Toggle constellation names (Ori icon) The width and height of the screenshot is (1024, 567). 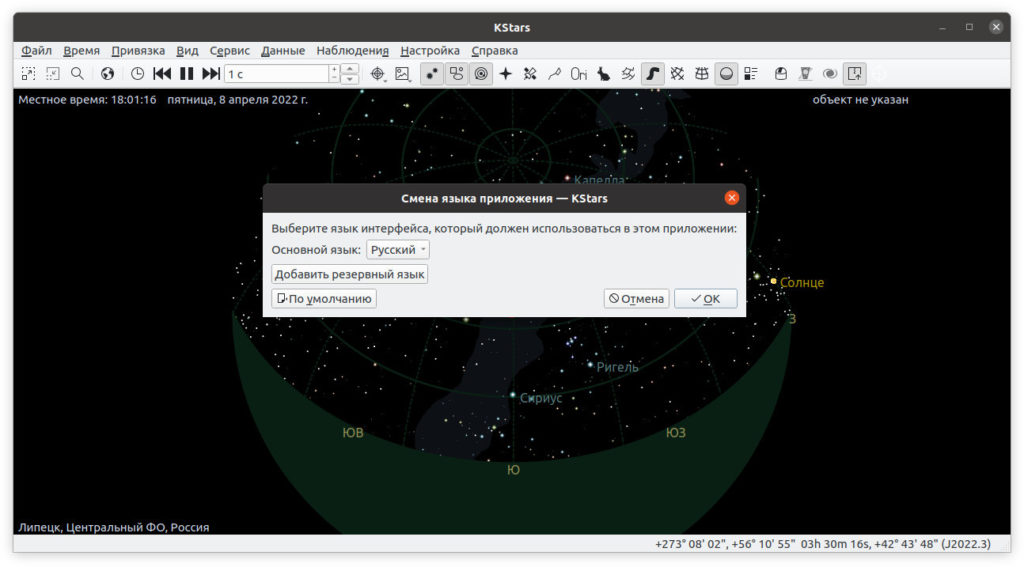pyautogui.click(x=579, y=74)
